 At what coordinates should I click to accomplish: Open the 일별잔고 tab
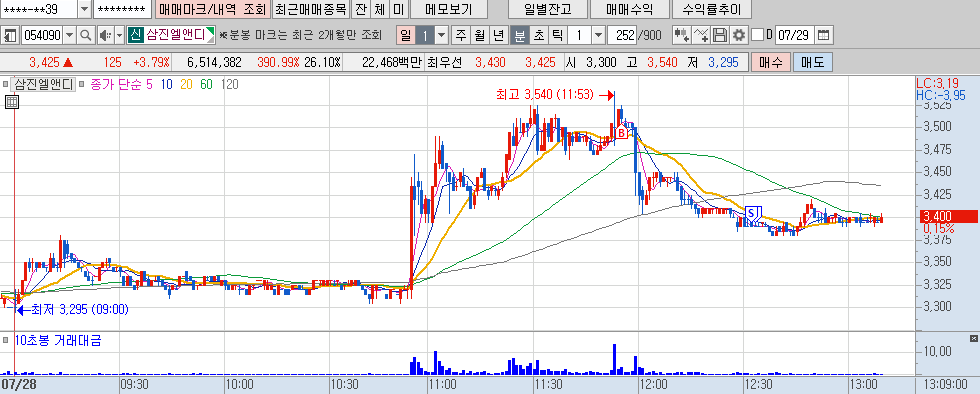pos(547,9)
